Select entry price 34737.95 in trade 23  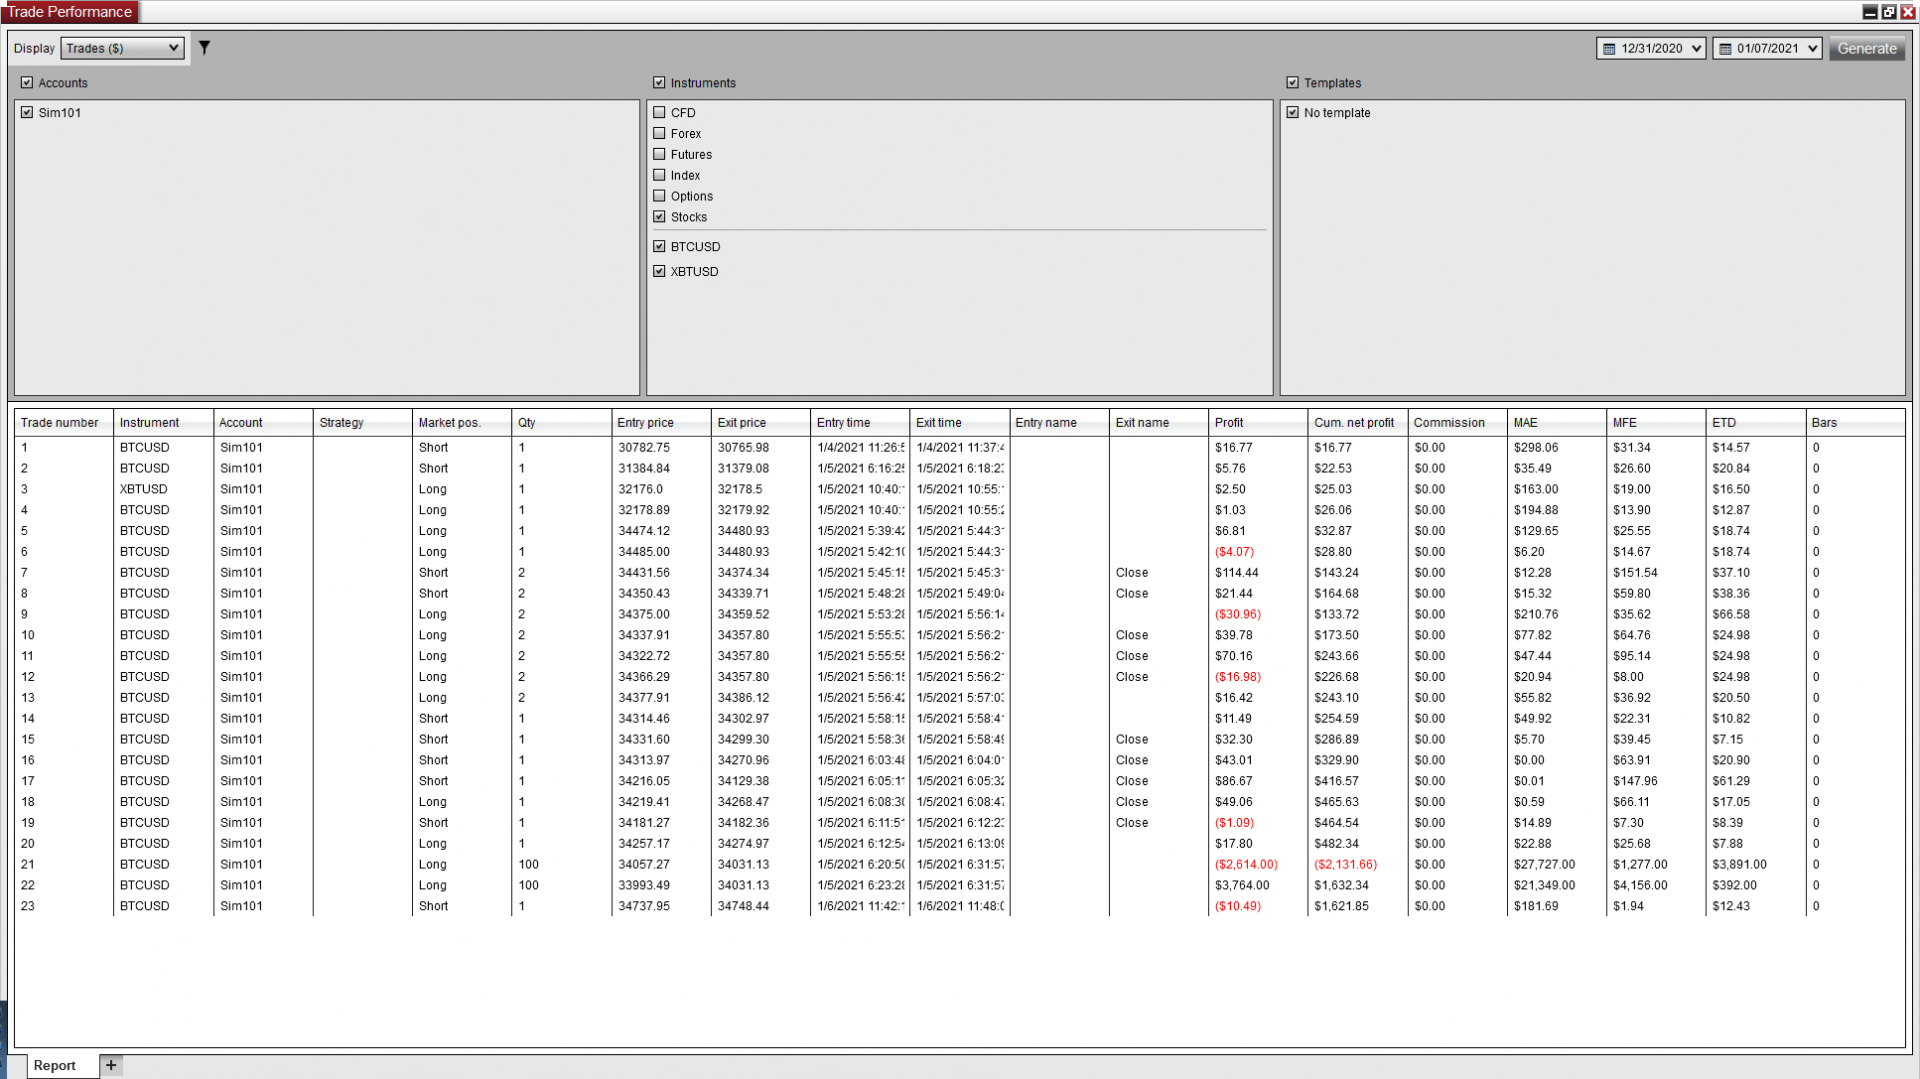point(644,906)
